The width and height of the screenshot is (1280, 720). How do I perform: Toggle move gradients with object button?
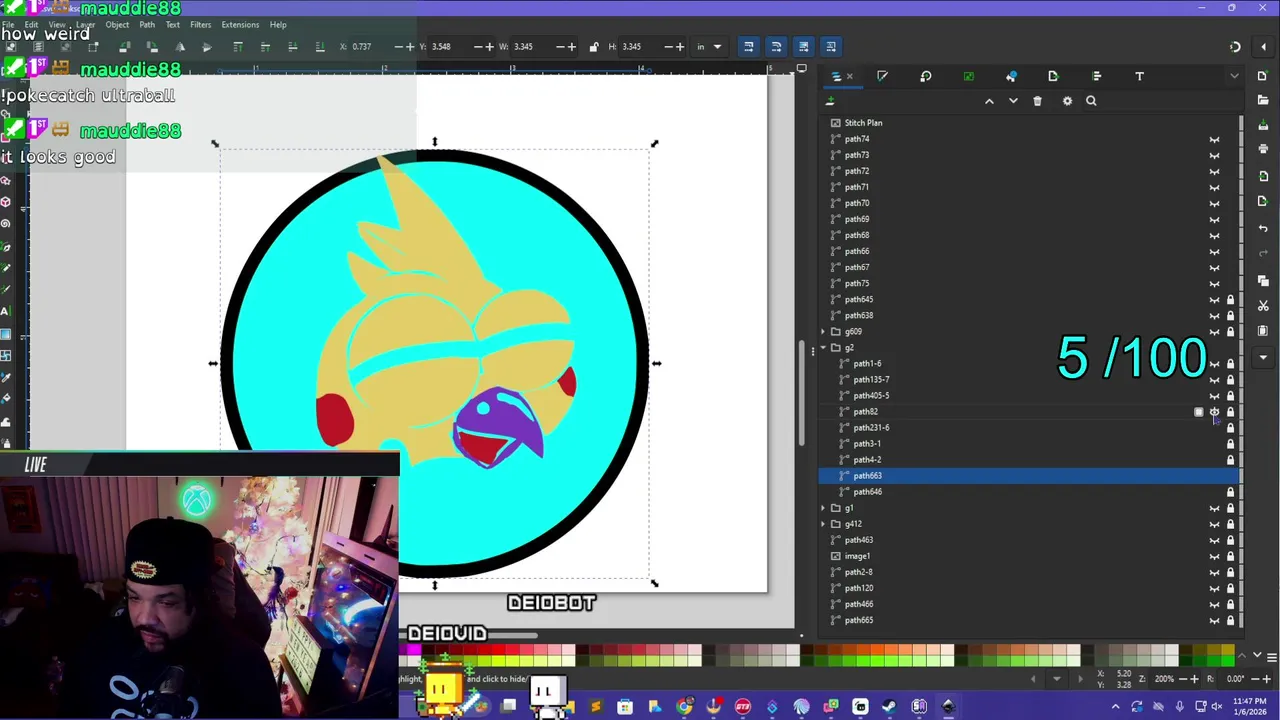pos(803,46)
